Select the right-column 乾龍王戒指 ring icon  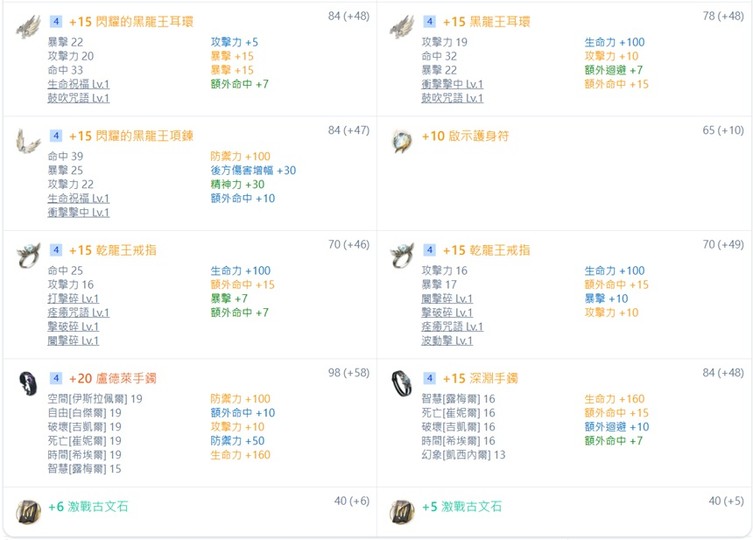[x=401, y=254]
